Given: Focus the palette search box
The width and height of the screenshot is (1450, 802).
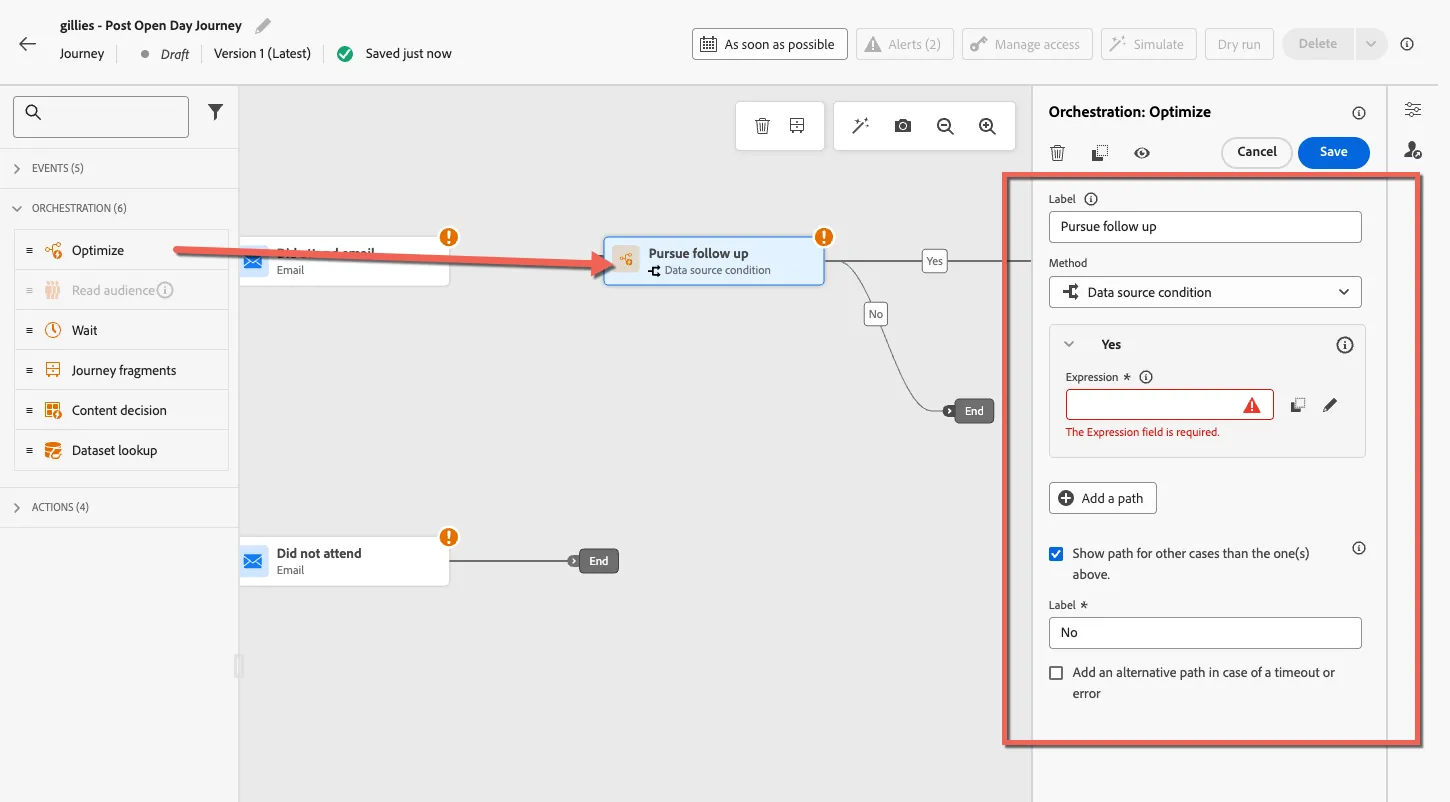Looking at the screenshot, I should (101, 117).
